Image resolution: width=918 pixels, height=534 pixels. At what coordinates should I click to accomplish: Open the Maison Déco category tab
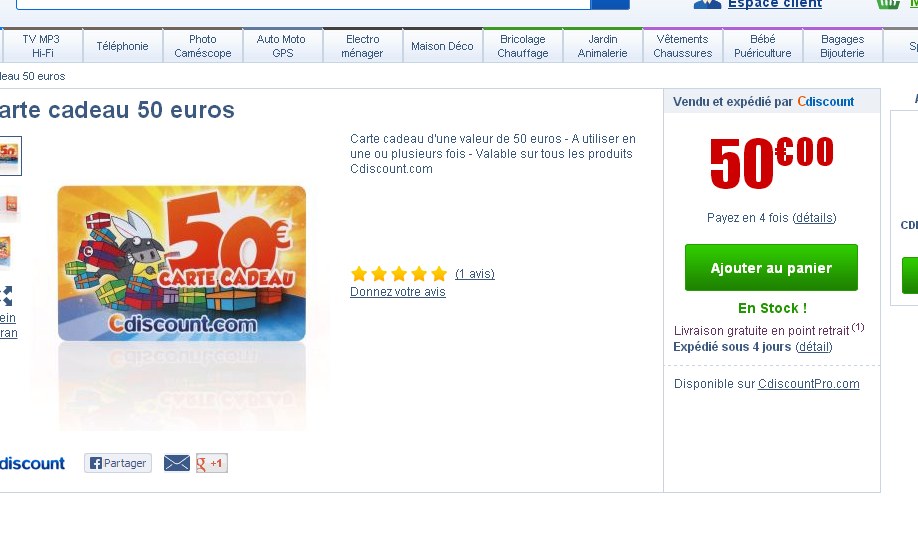pyautogui.click(x=442, y=46)
